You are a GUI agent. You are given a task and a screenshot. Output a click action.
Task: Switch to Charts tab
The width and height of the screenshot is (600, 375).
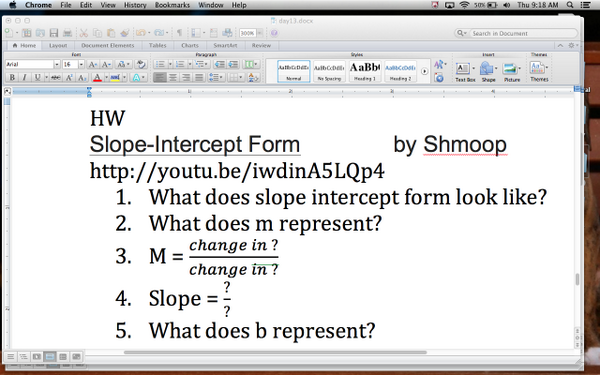point(190,45)
